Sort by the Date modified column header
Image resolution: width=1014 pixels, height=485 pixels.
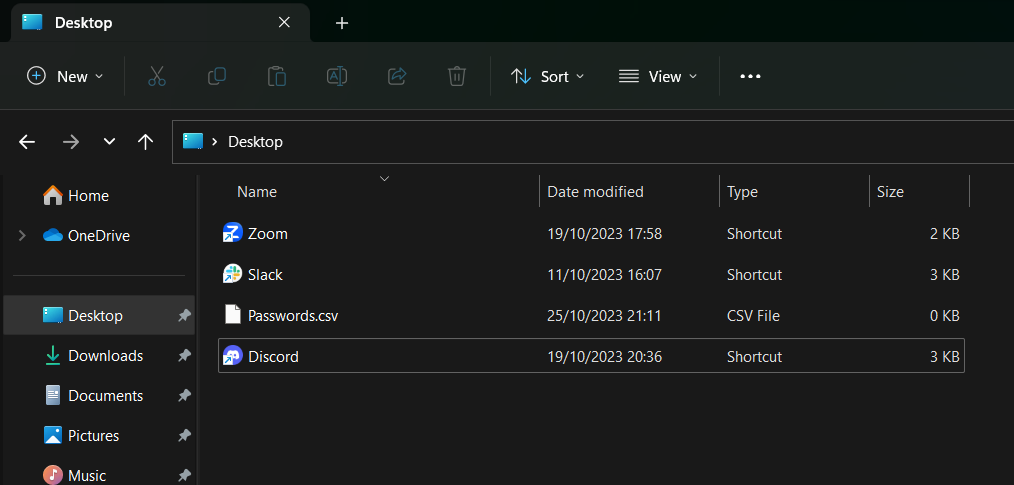pyautogui.click(x=595, y=192)
